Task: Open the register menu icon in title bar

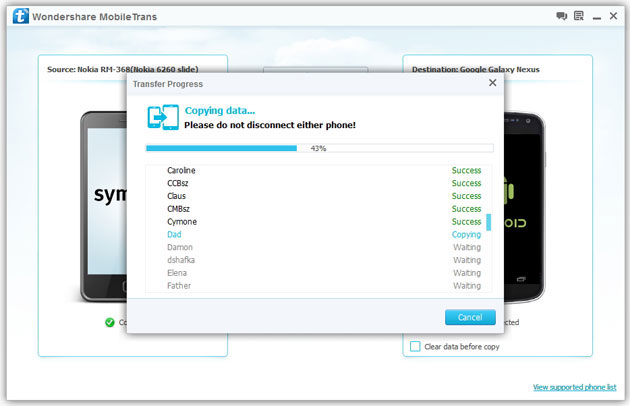Action: click(x=579, y=16)
